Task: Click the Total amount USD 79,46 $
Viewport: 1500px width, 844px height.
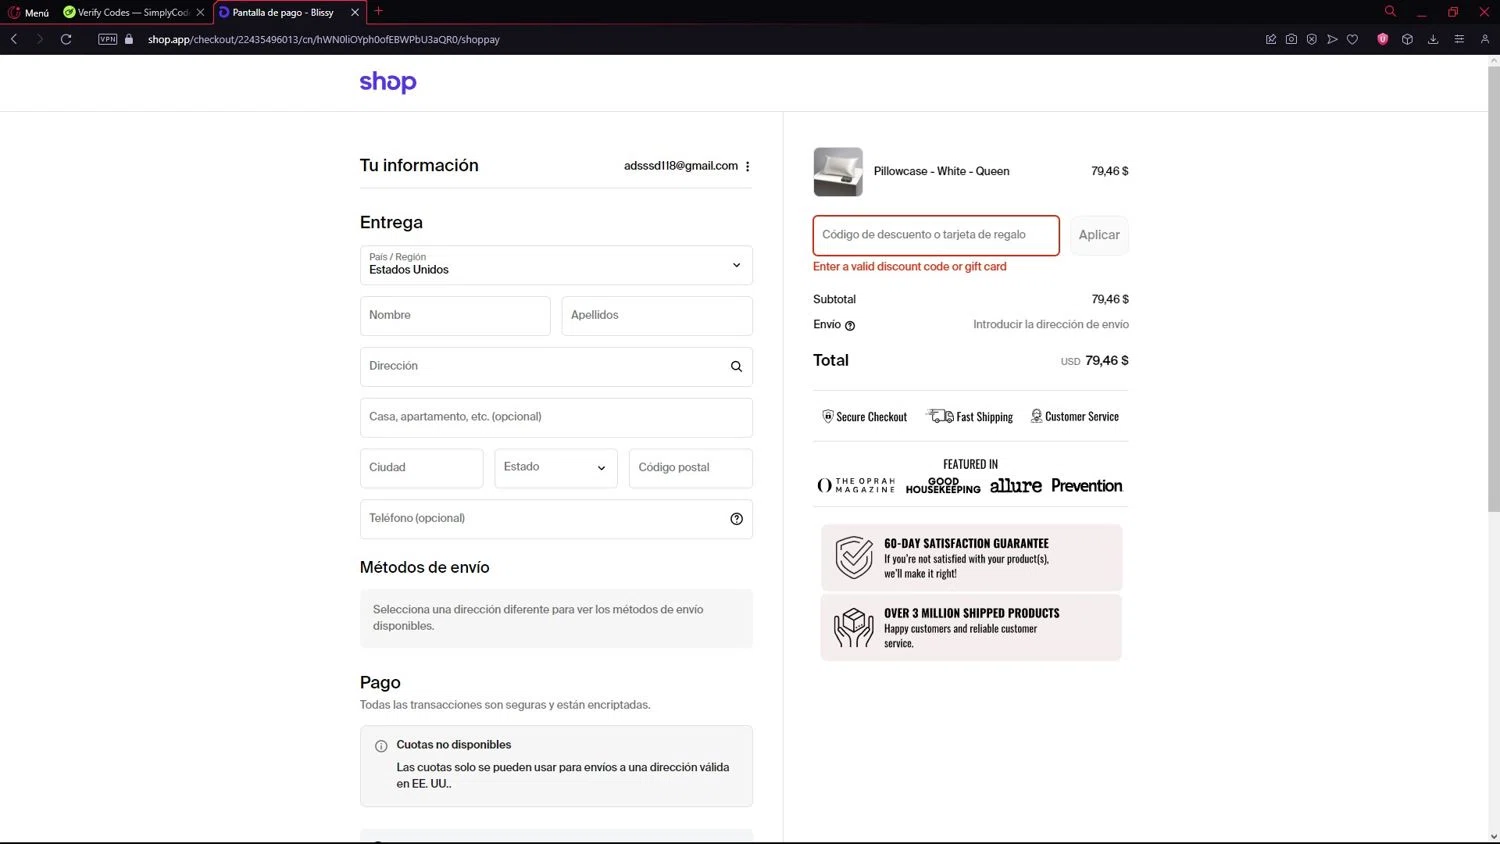Action: (1095, 361)
